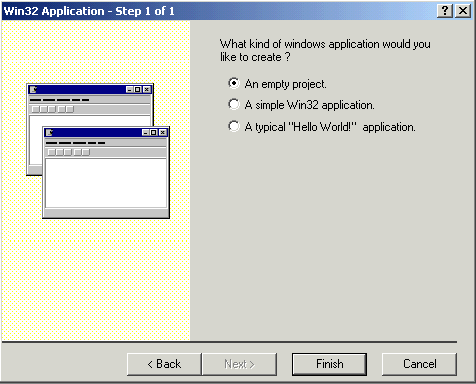The image size is (476, 384).
Task: Click the illustrated front window's maximize icon
Action: [x=154, y=133]
